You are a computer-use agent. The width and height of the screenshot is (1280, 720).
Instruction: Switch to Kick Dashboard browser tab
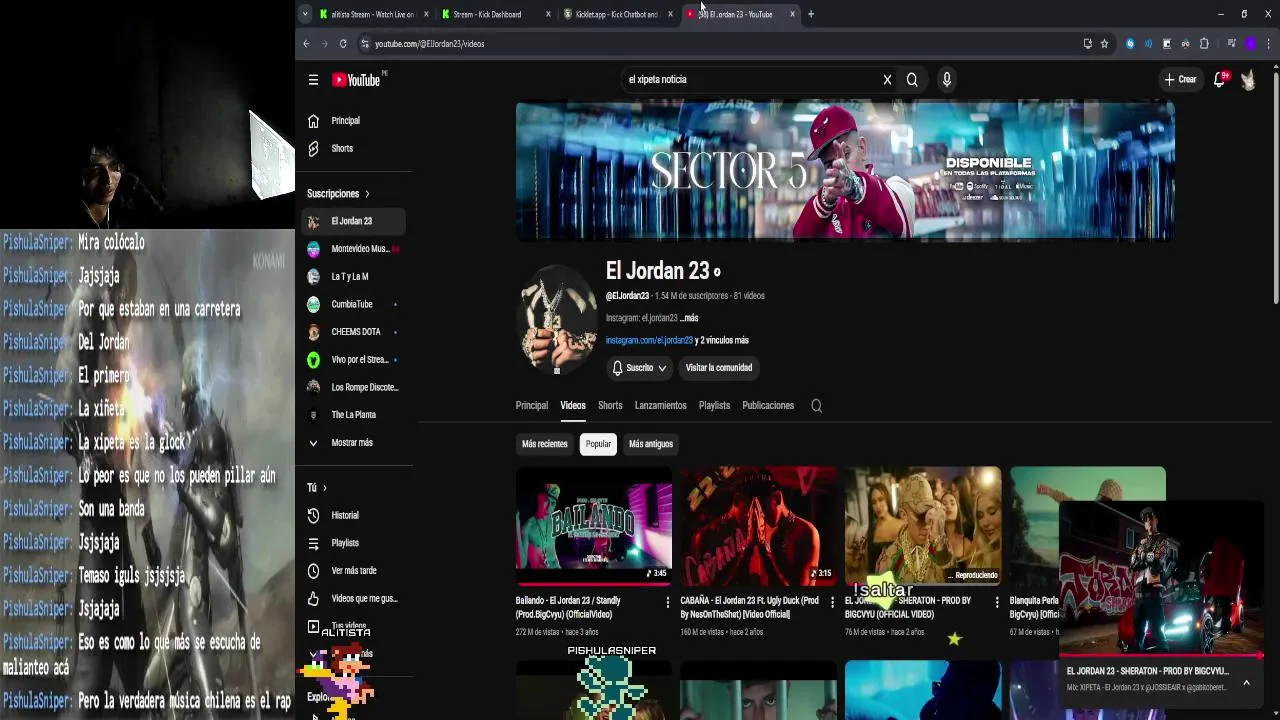495,14
